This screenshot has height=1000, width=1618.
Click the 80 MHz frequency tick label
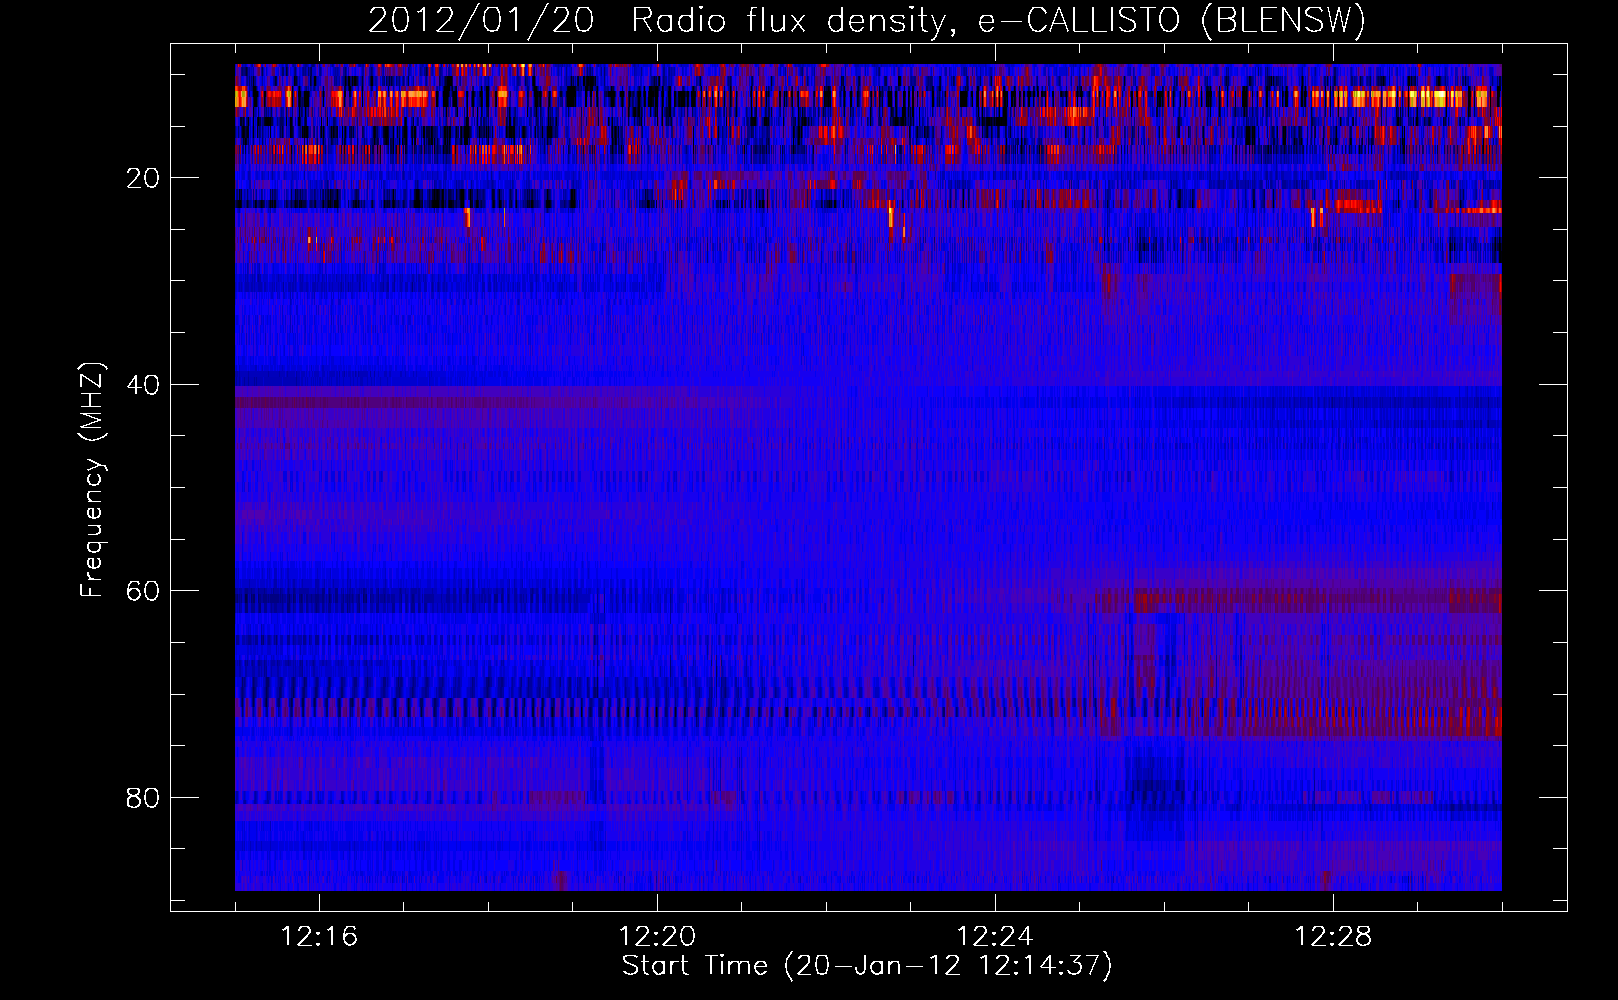point(143,799)
